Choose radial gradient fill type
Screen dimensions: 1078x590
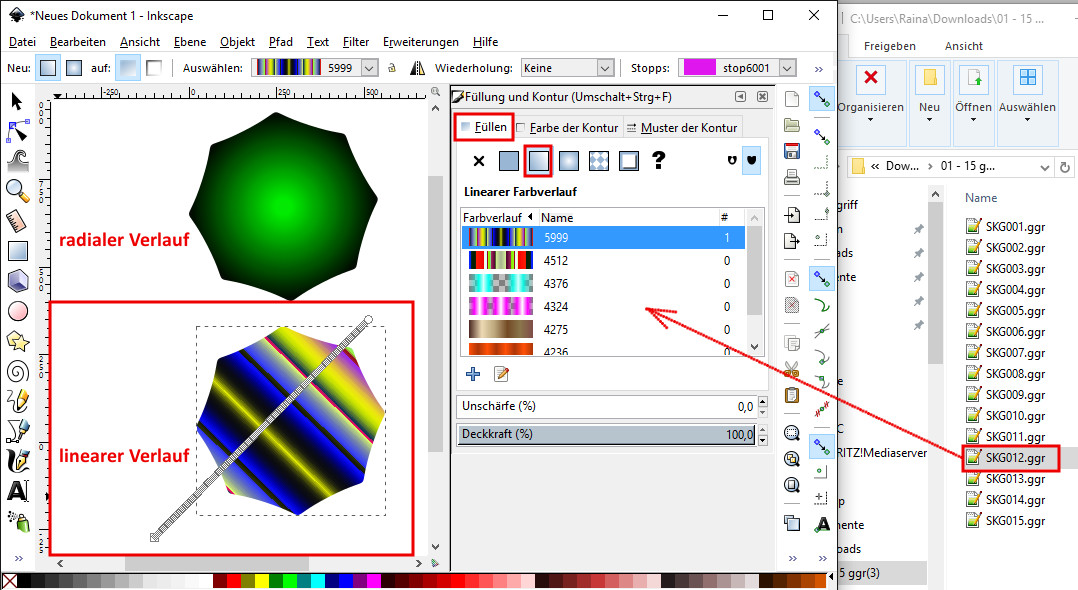pyautogui.click(x=569, y=161)
